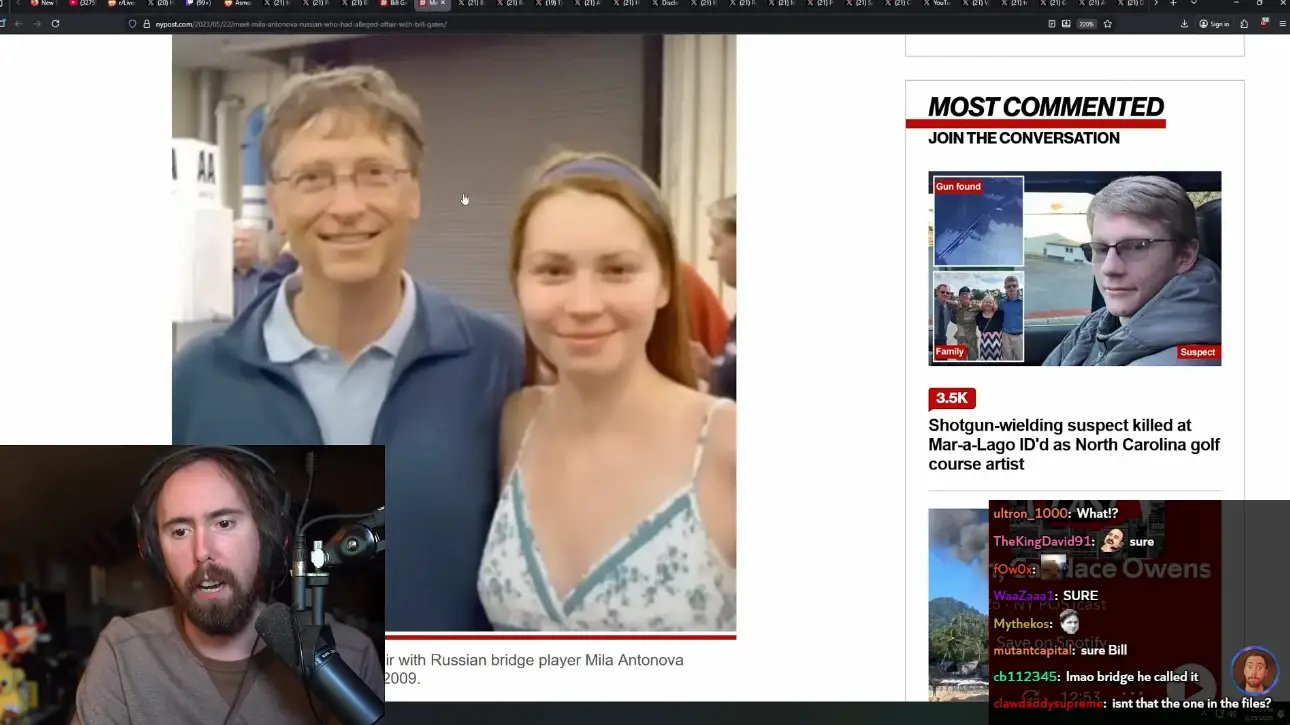Reload the NY Post page
Viewport: 1290px width, 725px height.
(x=55, y=24)
